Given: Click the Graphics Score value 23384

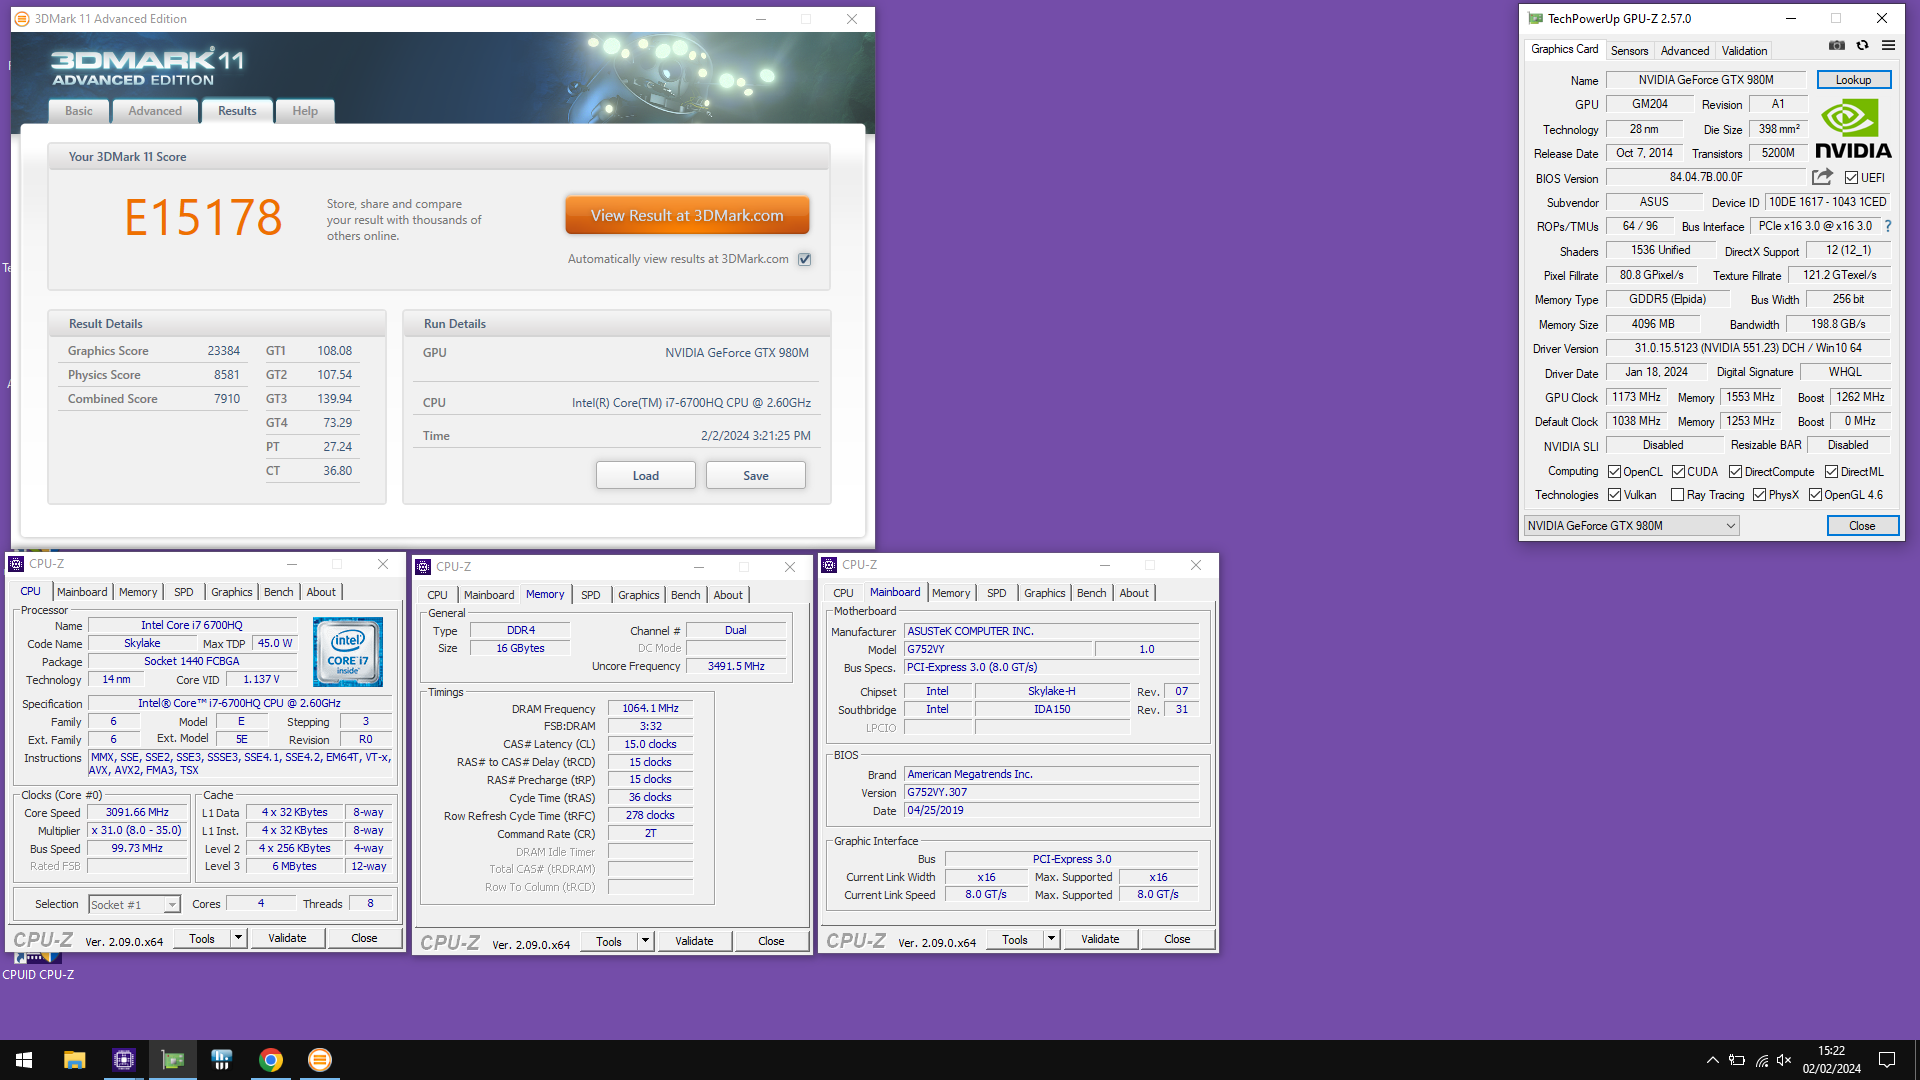Looking at the screenshot, I should click(x=224, y=351).
